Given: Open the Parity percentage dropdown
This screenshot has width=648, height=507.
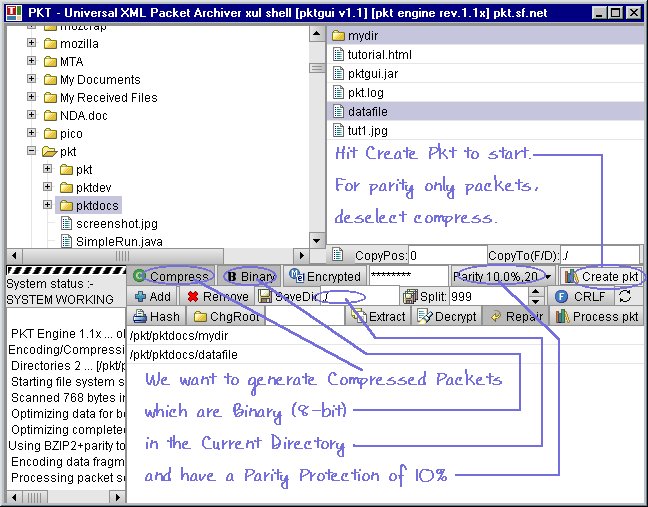Looking at the screenshot, I should [x=549, y=276].
